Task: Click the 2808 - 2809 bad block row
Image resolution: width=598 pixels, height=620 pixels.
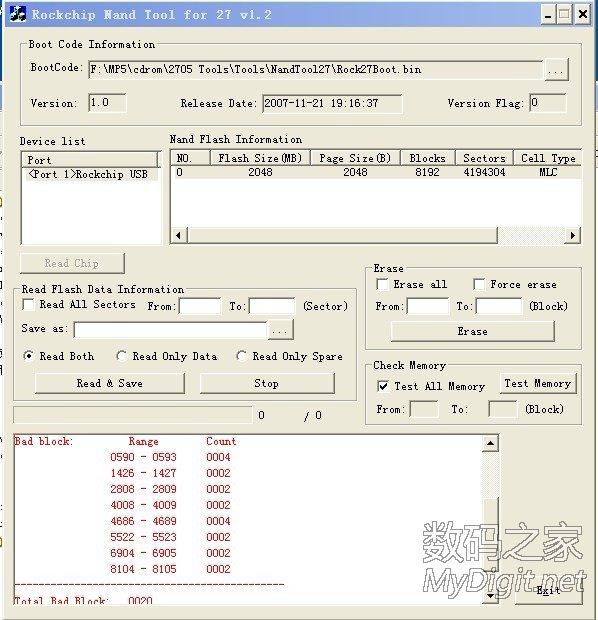Action: pos(170,489)
